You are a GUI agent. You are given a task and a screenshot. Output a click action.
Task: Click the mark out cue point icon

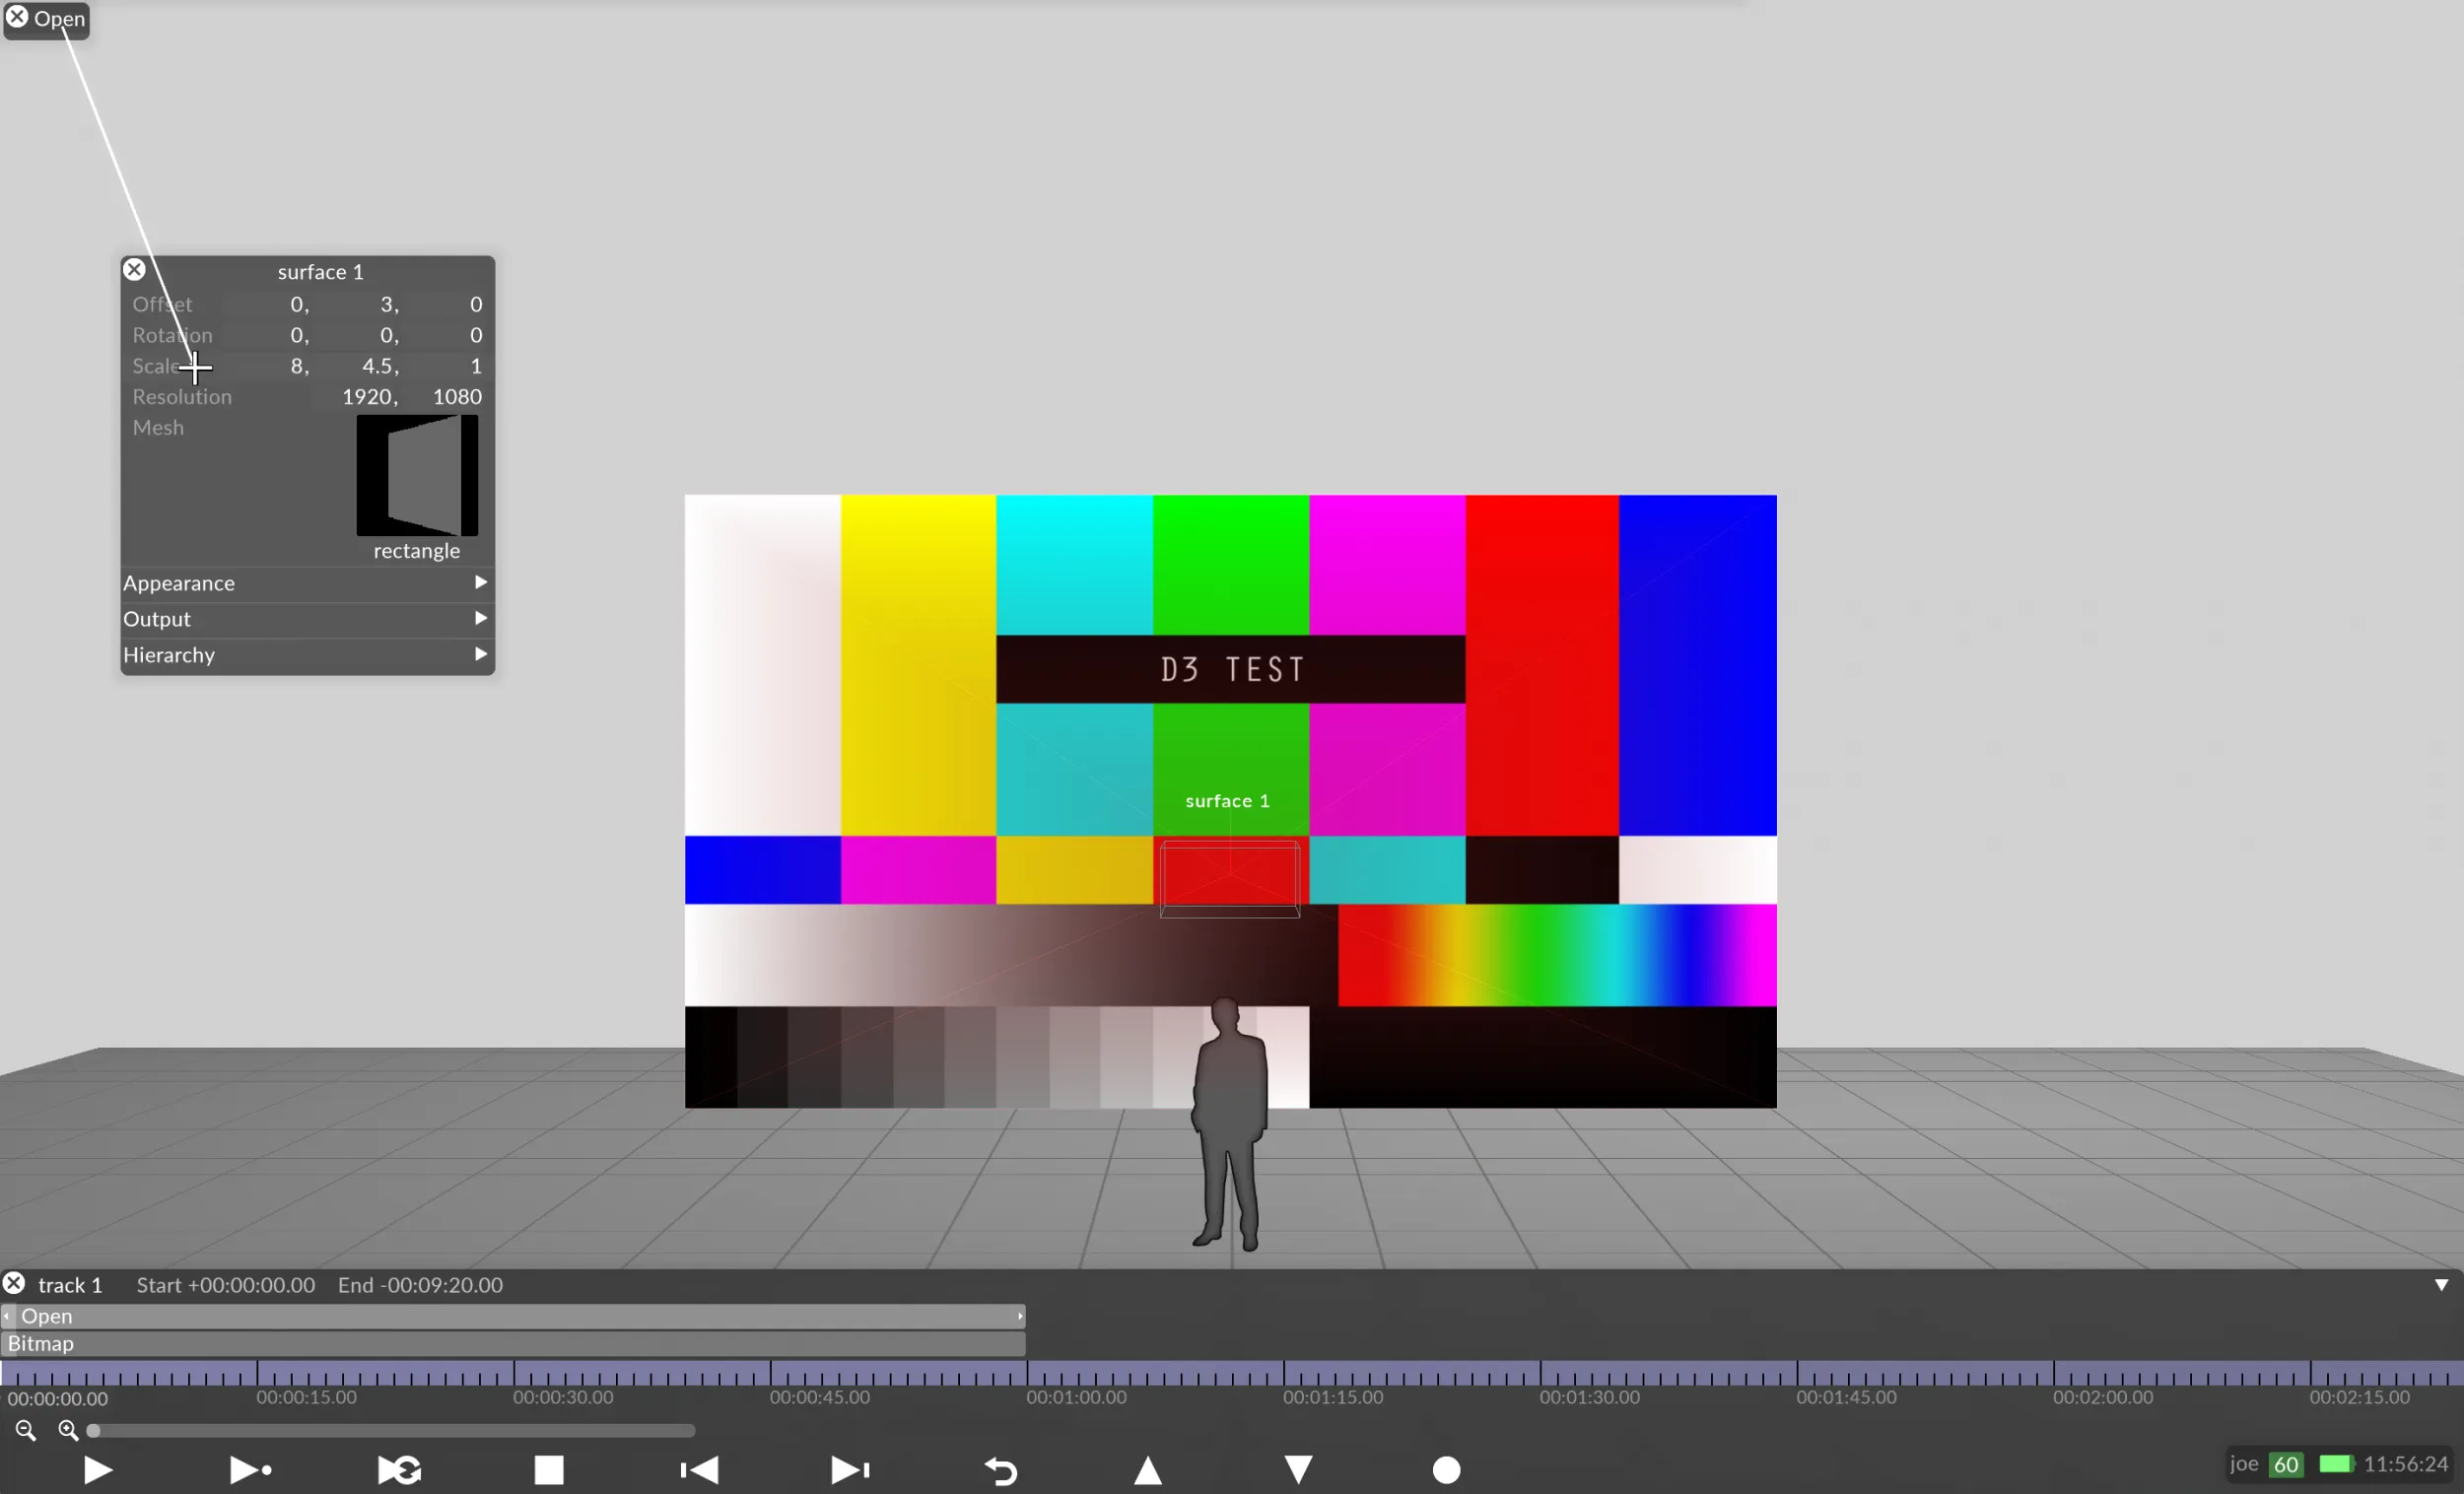(x=1297, y=1471)
